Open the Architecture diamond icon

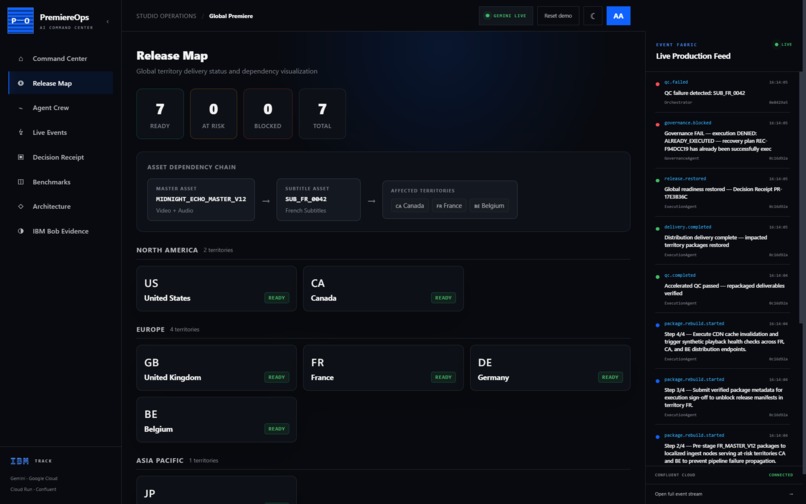tap(21, 207)
